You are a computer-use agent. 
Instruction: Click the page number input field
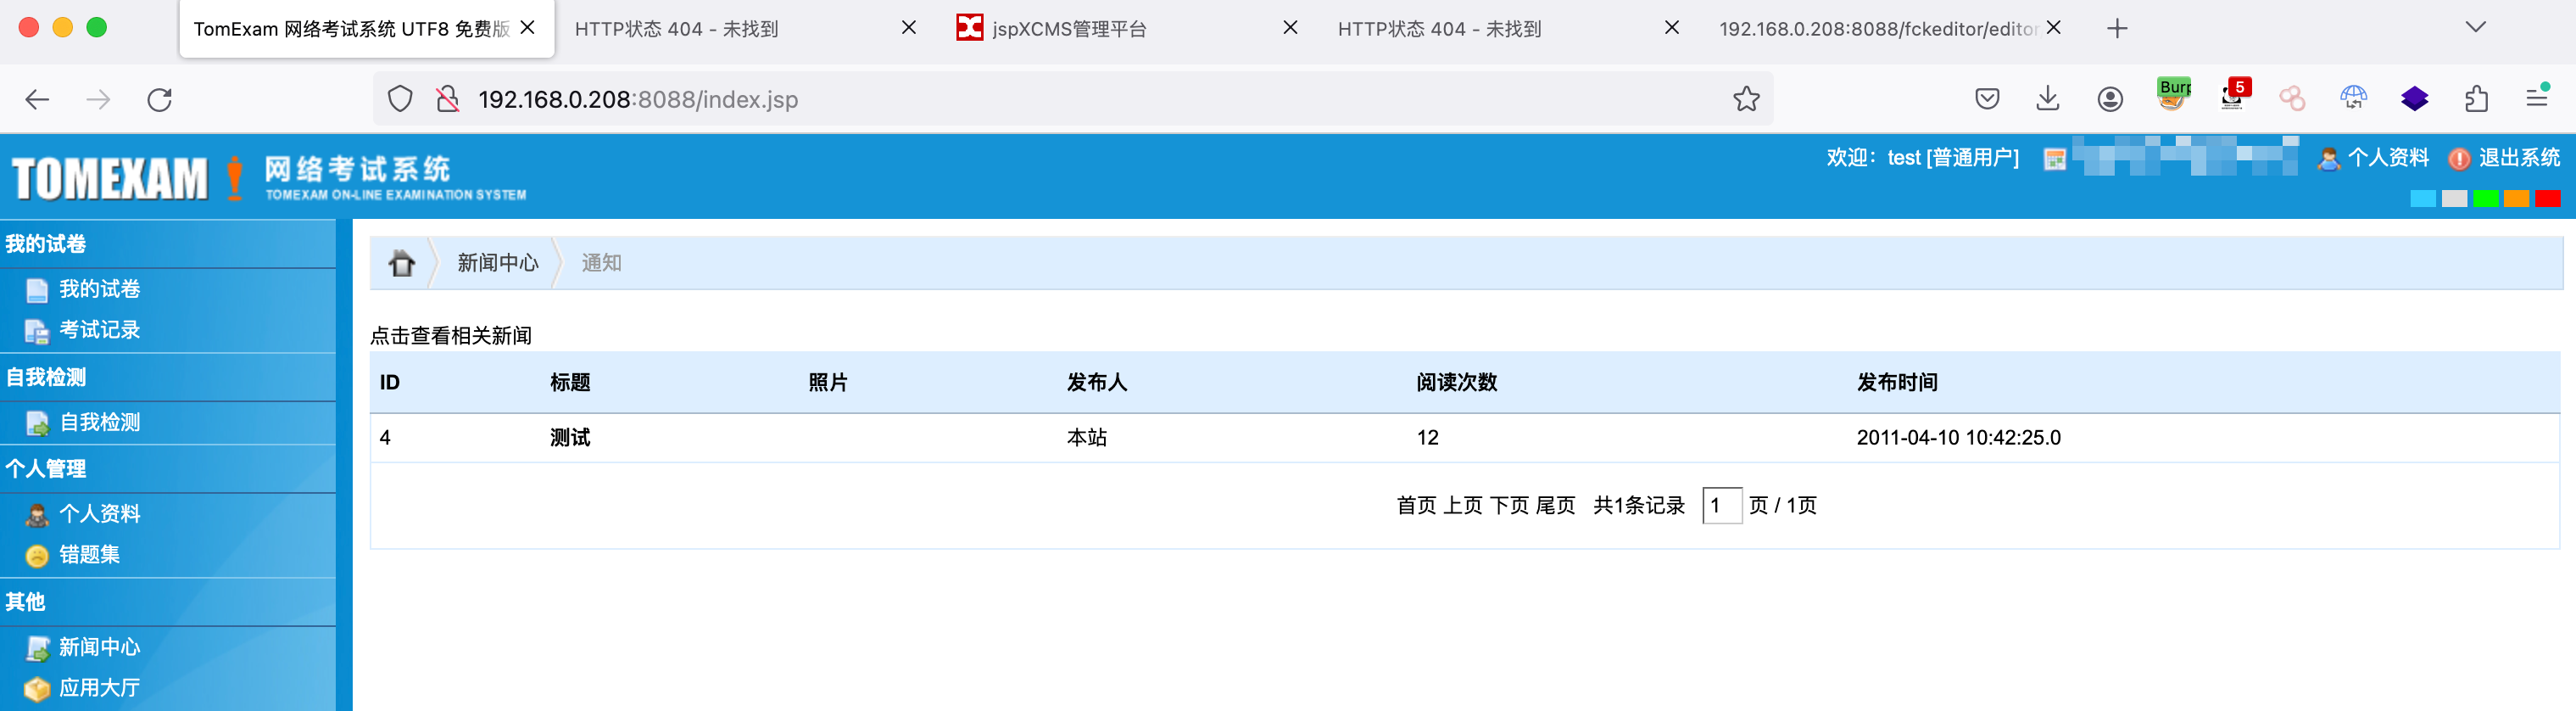tap(1721, 506)
